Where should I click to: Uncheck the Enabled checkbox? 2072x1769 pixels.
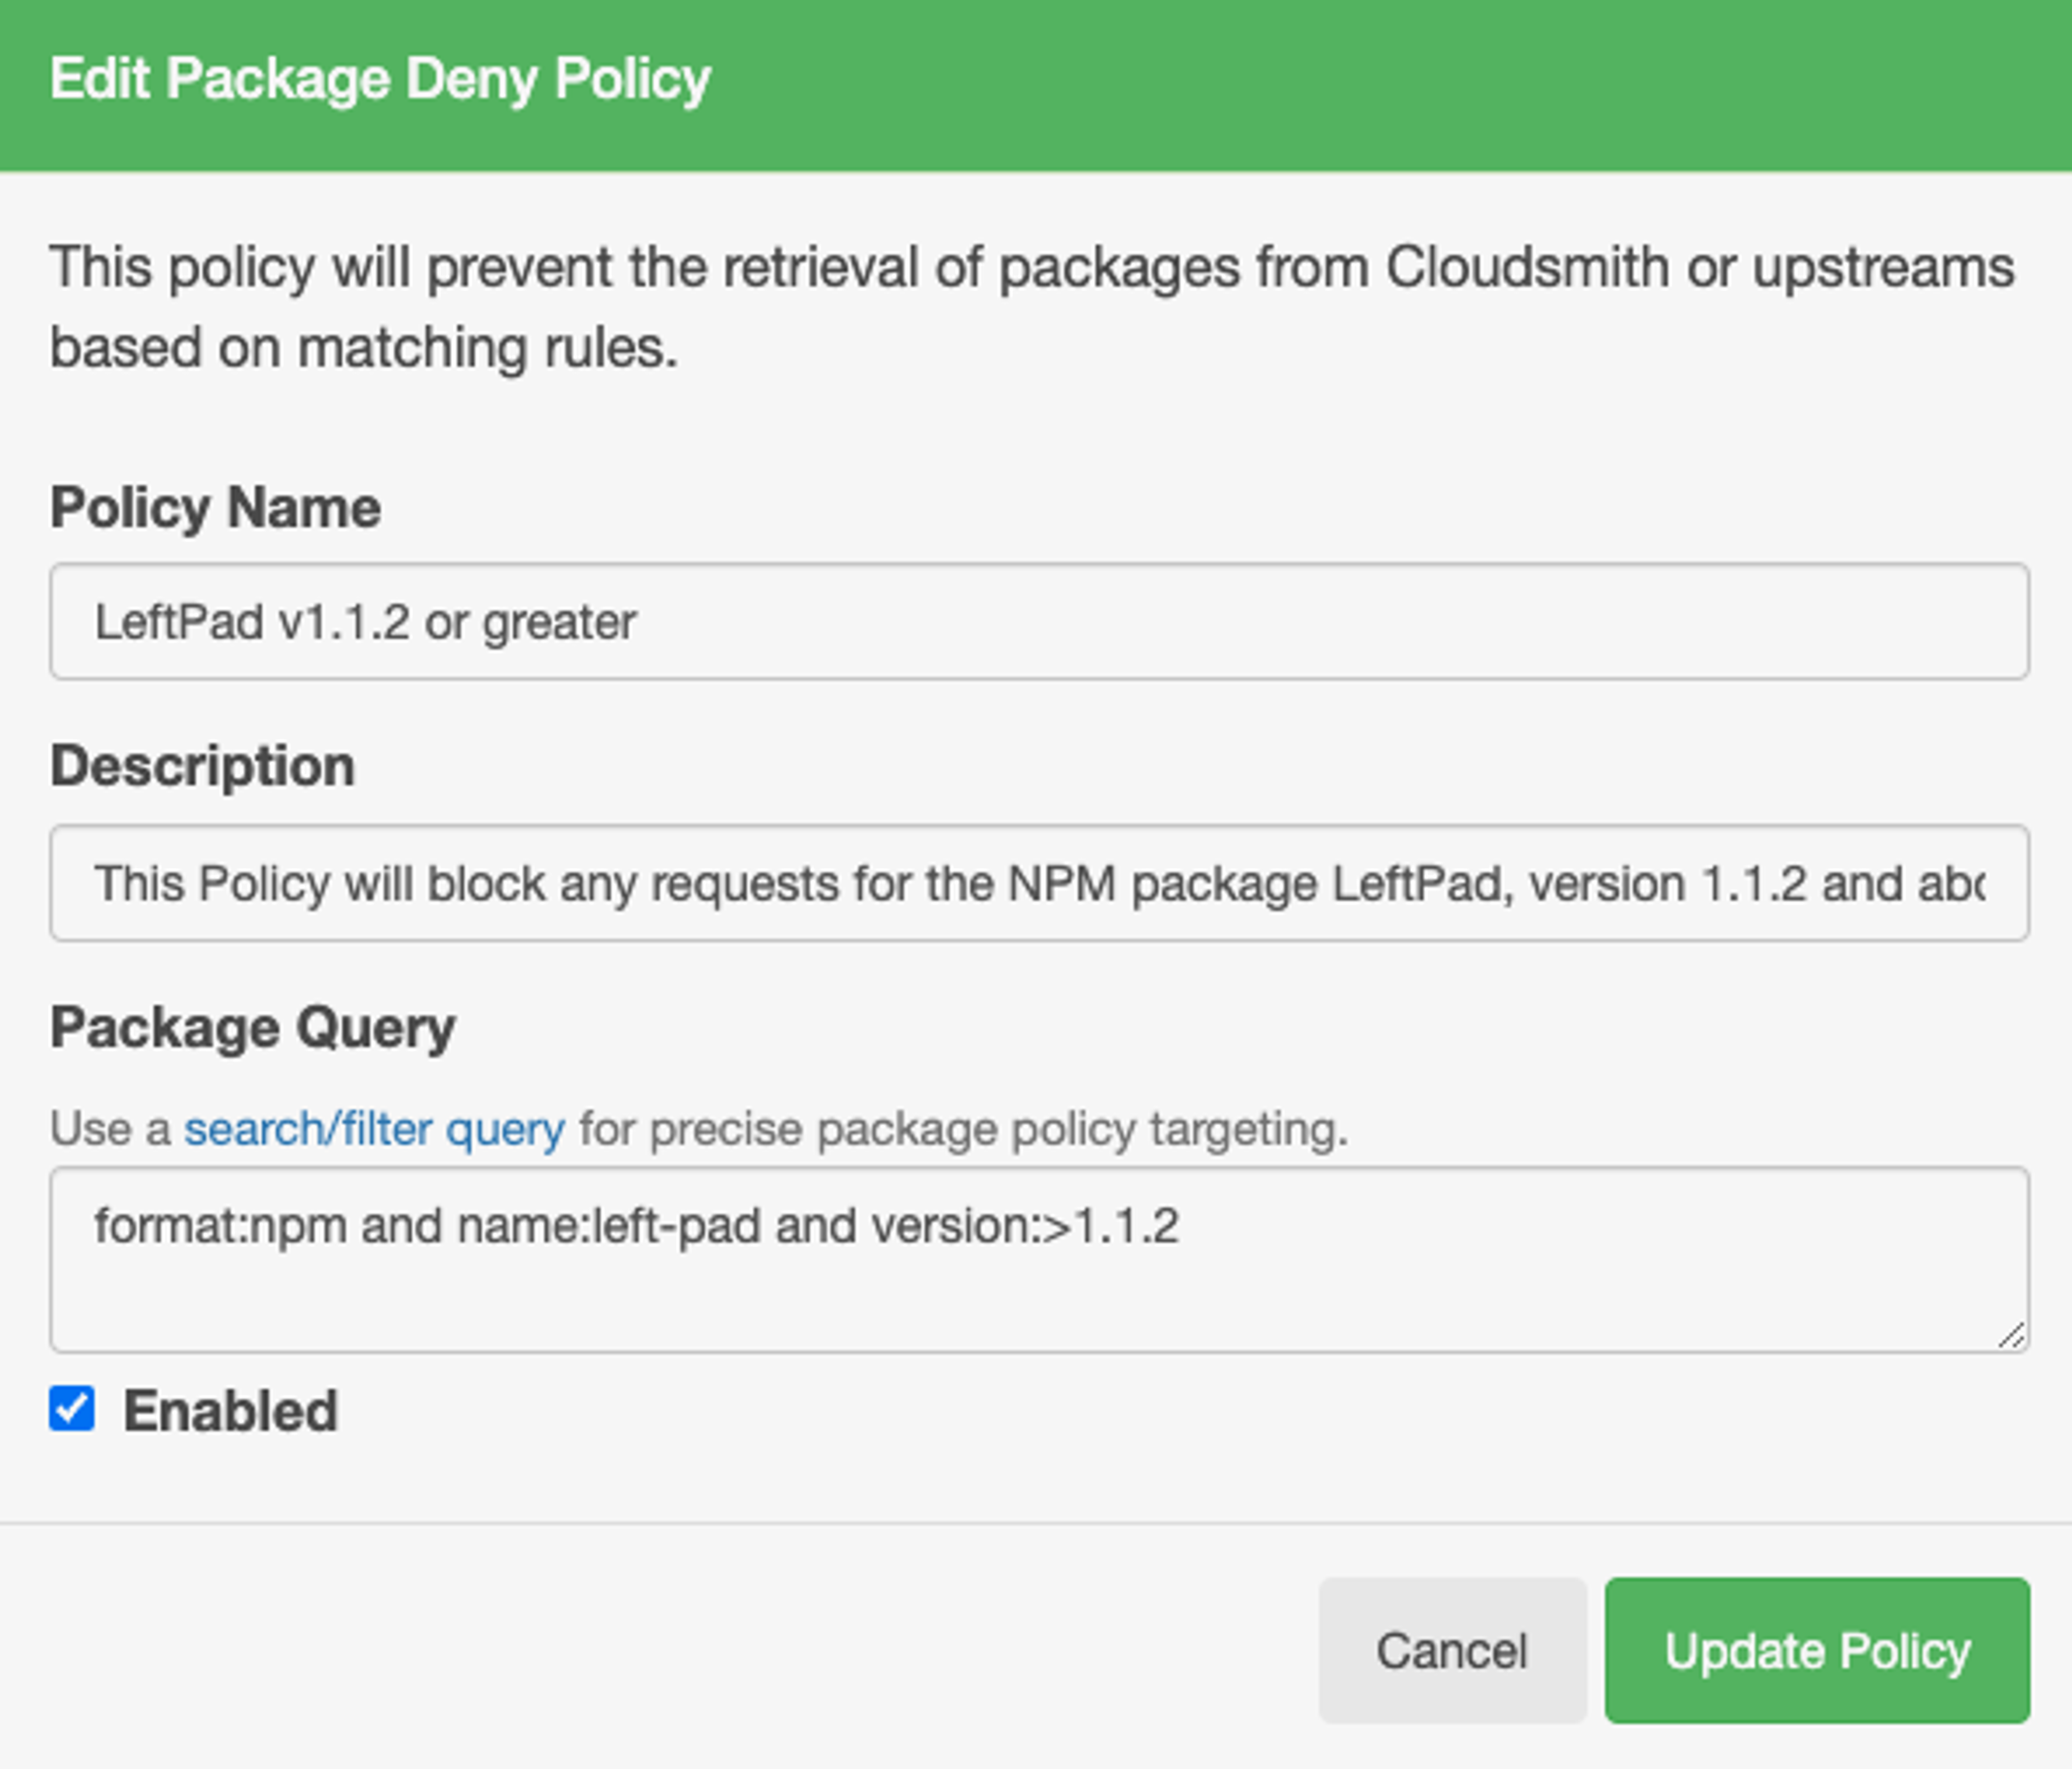pyautogui.click(x=72, y=1409)
